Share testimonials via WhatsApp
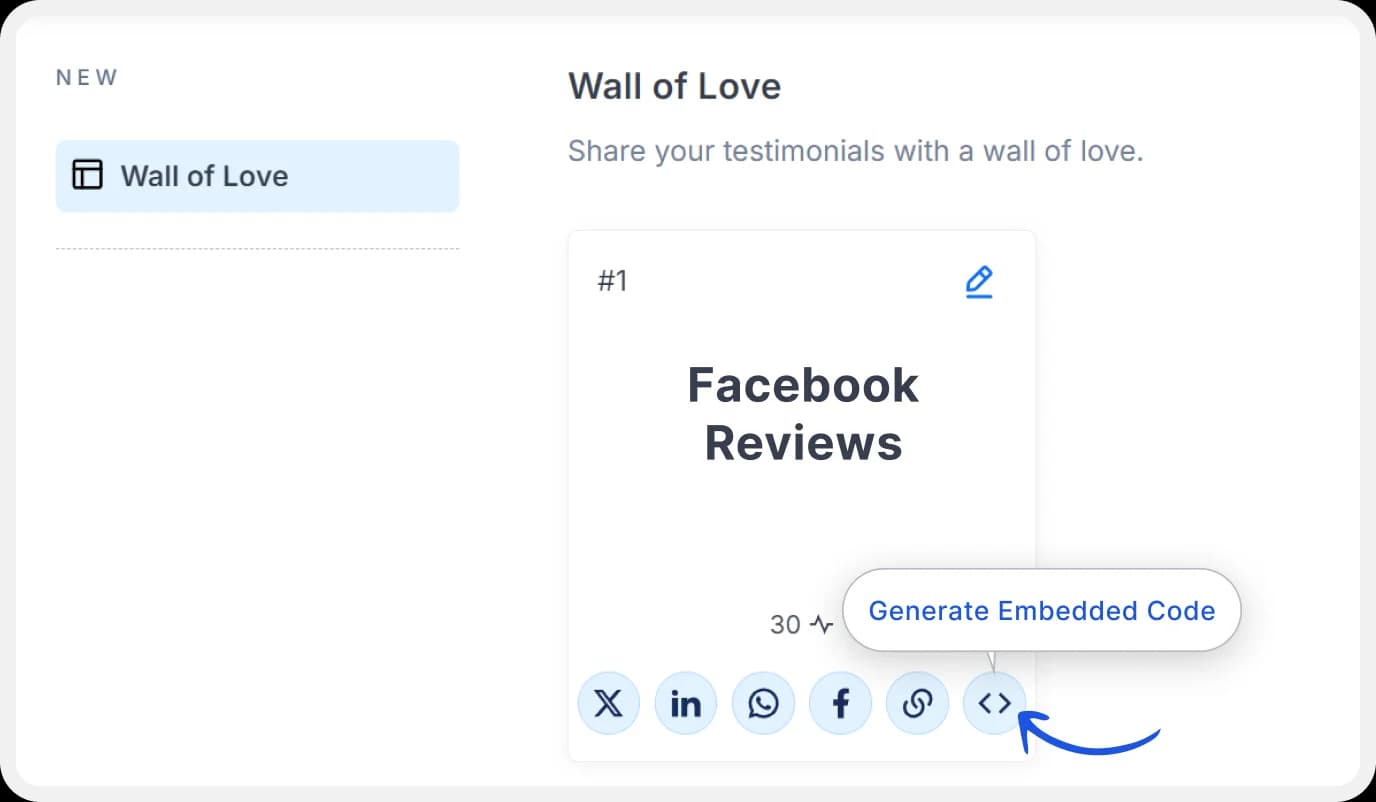This screenshot has height=802, width=1376. click(x=763, y=703)
